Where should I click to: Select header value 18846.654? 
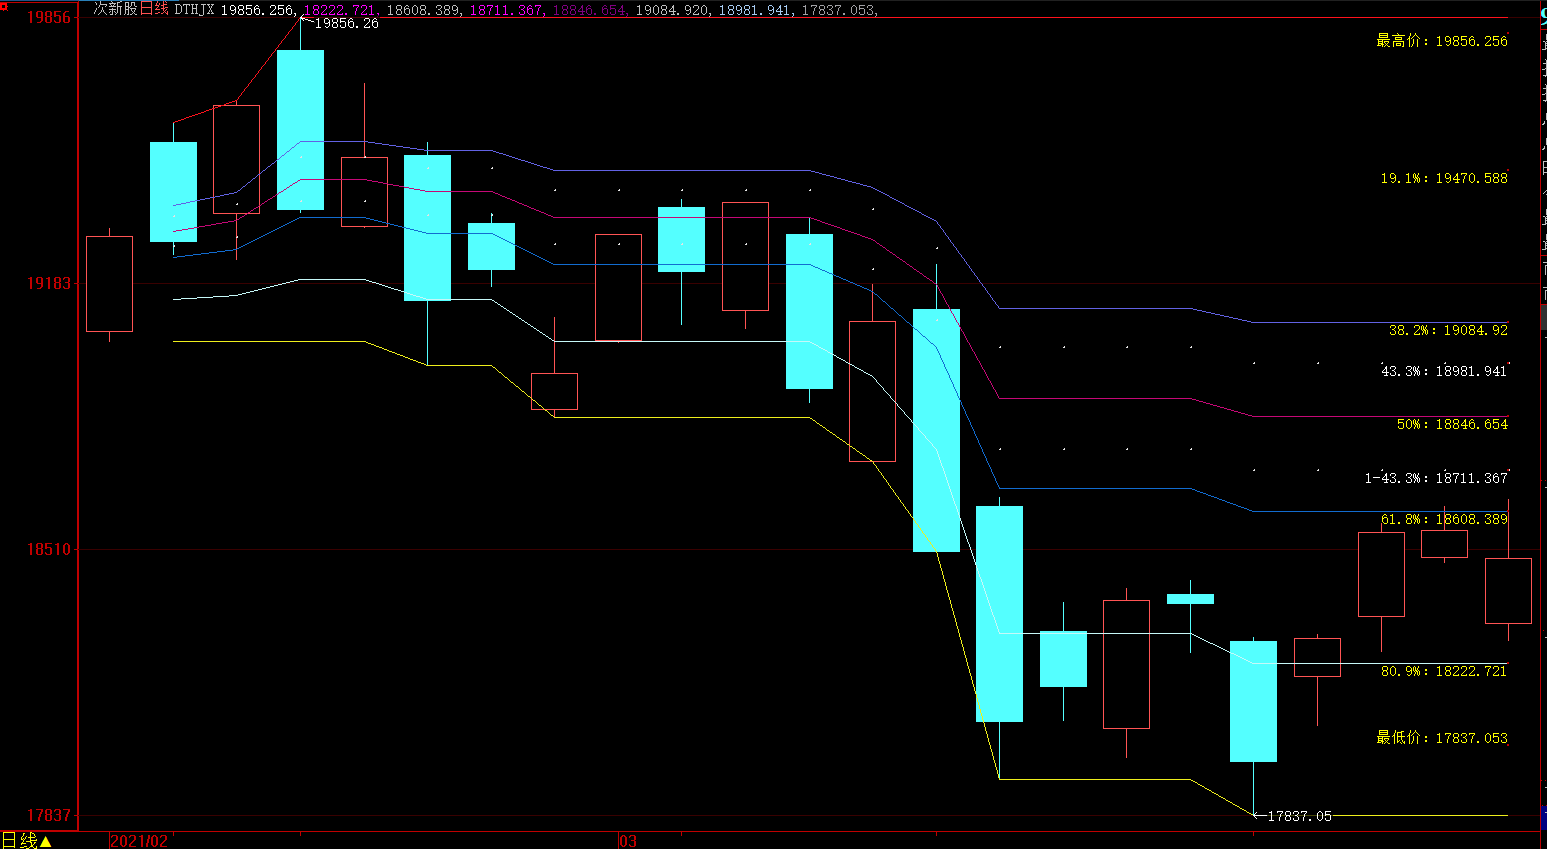(x=589, y=10)
